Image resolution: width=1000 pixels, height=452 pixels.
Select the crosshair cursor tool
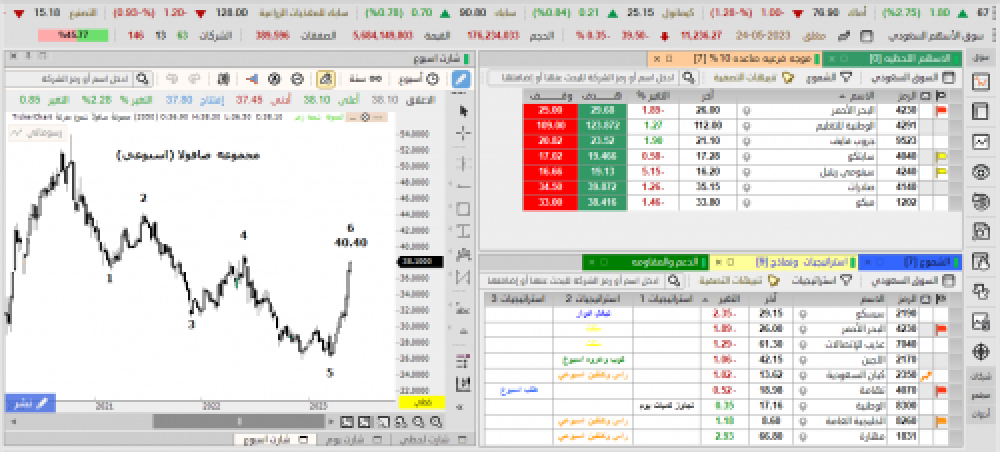(462, 133)
